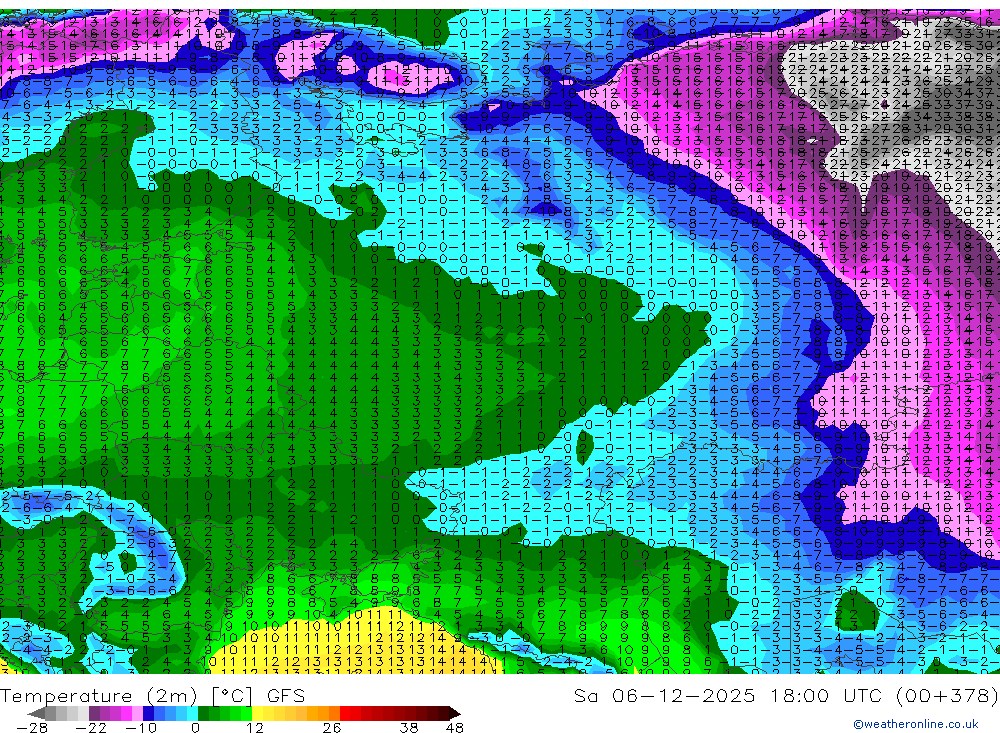Click the temperature color scale bar
The height and width of the screenshot is (733, 1000).
[x=244, y=713]
